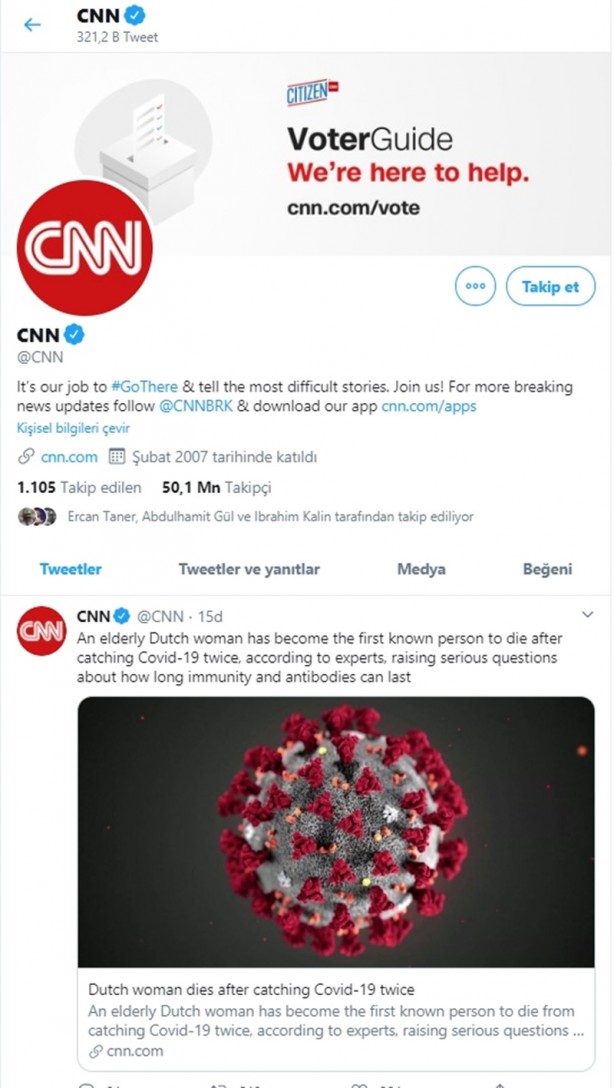Open the follower avatars cluster
614x1088 pixels.
(x=37, y=517)
